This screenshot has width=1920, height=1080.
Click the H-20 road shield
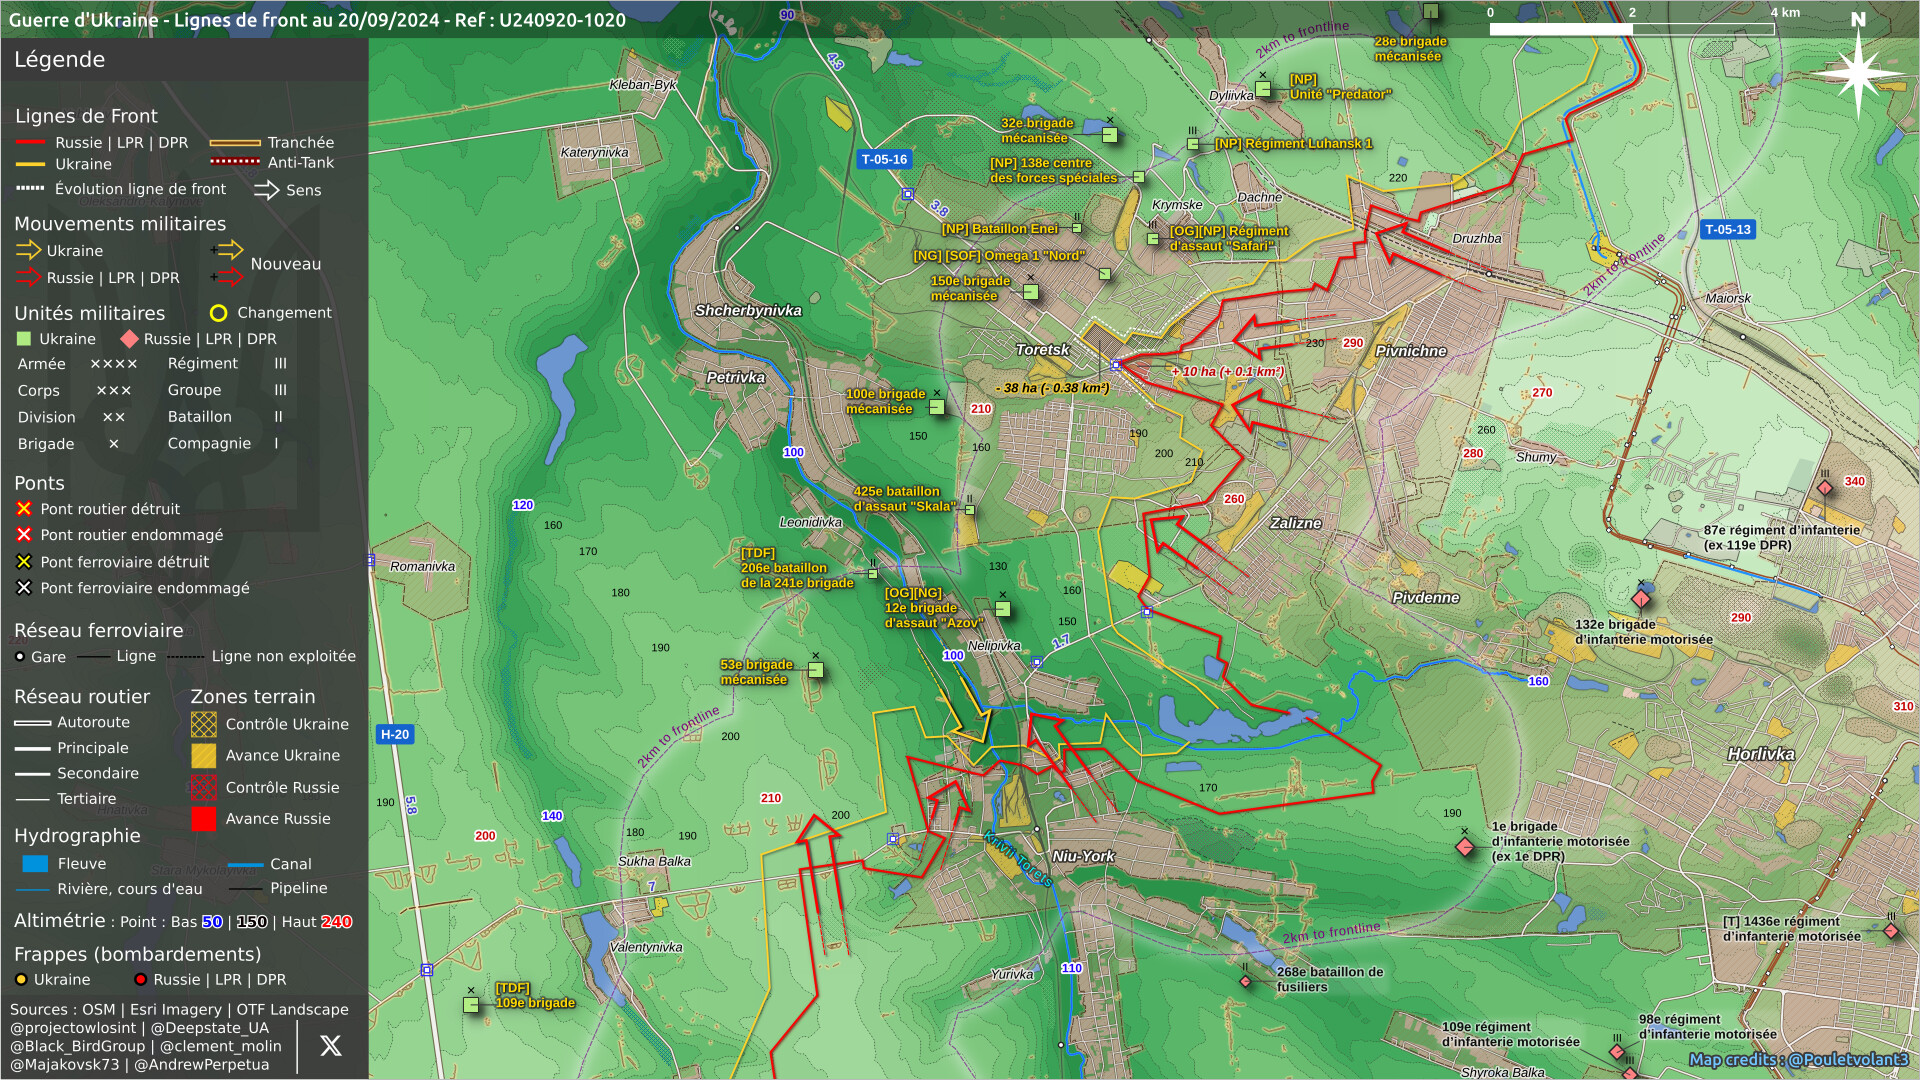(x=395, y=734)
